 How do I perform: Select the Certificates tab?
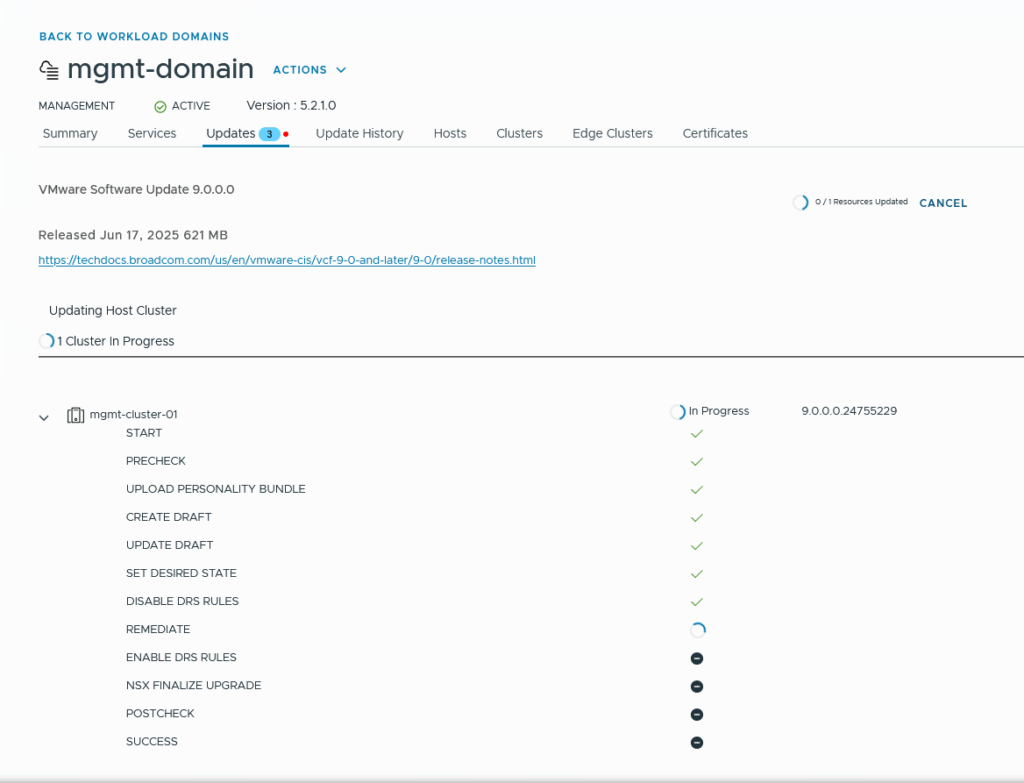click(715, 133)
